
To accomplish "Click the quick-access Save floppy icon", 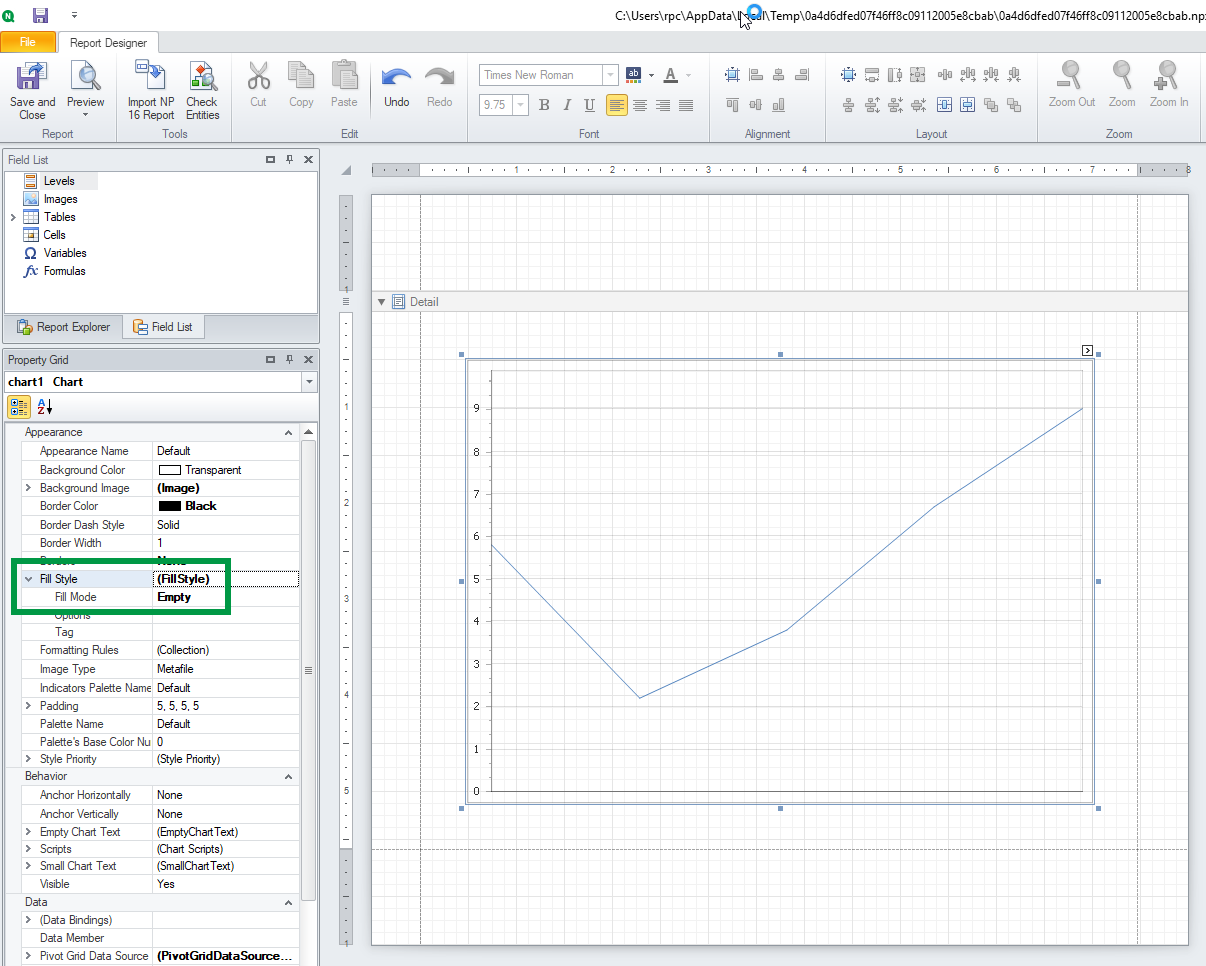I will coord(41,15).
